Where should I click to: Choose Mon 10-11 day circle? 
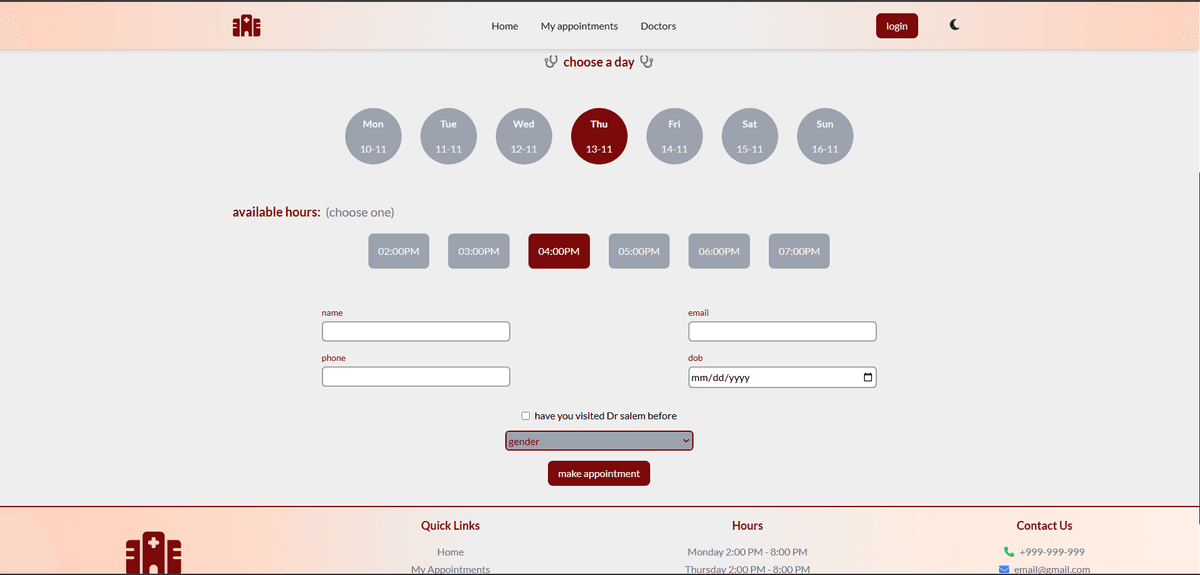(373, 137)
